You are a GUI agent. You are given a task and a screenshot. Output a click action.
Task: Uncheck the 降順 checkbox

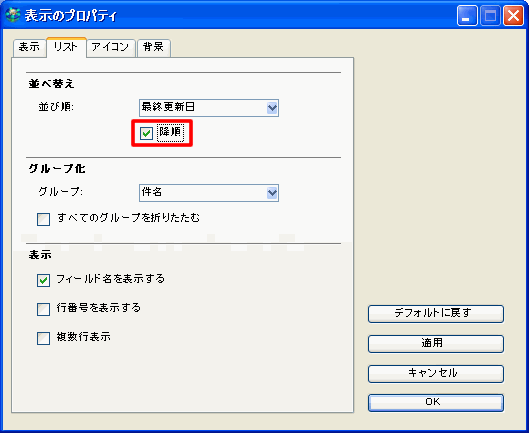(146, 133)
